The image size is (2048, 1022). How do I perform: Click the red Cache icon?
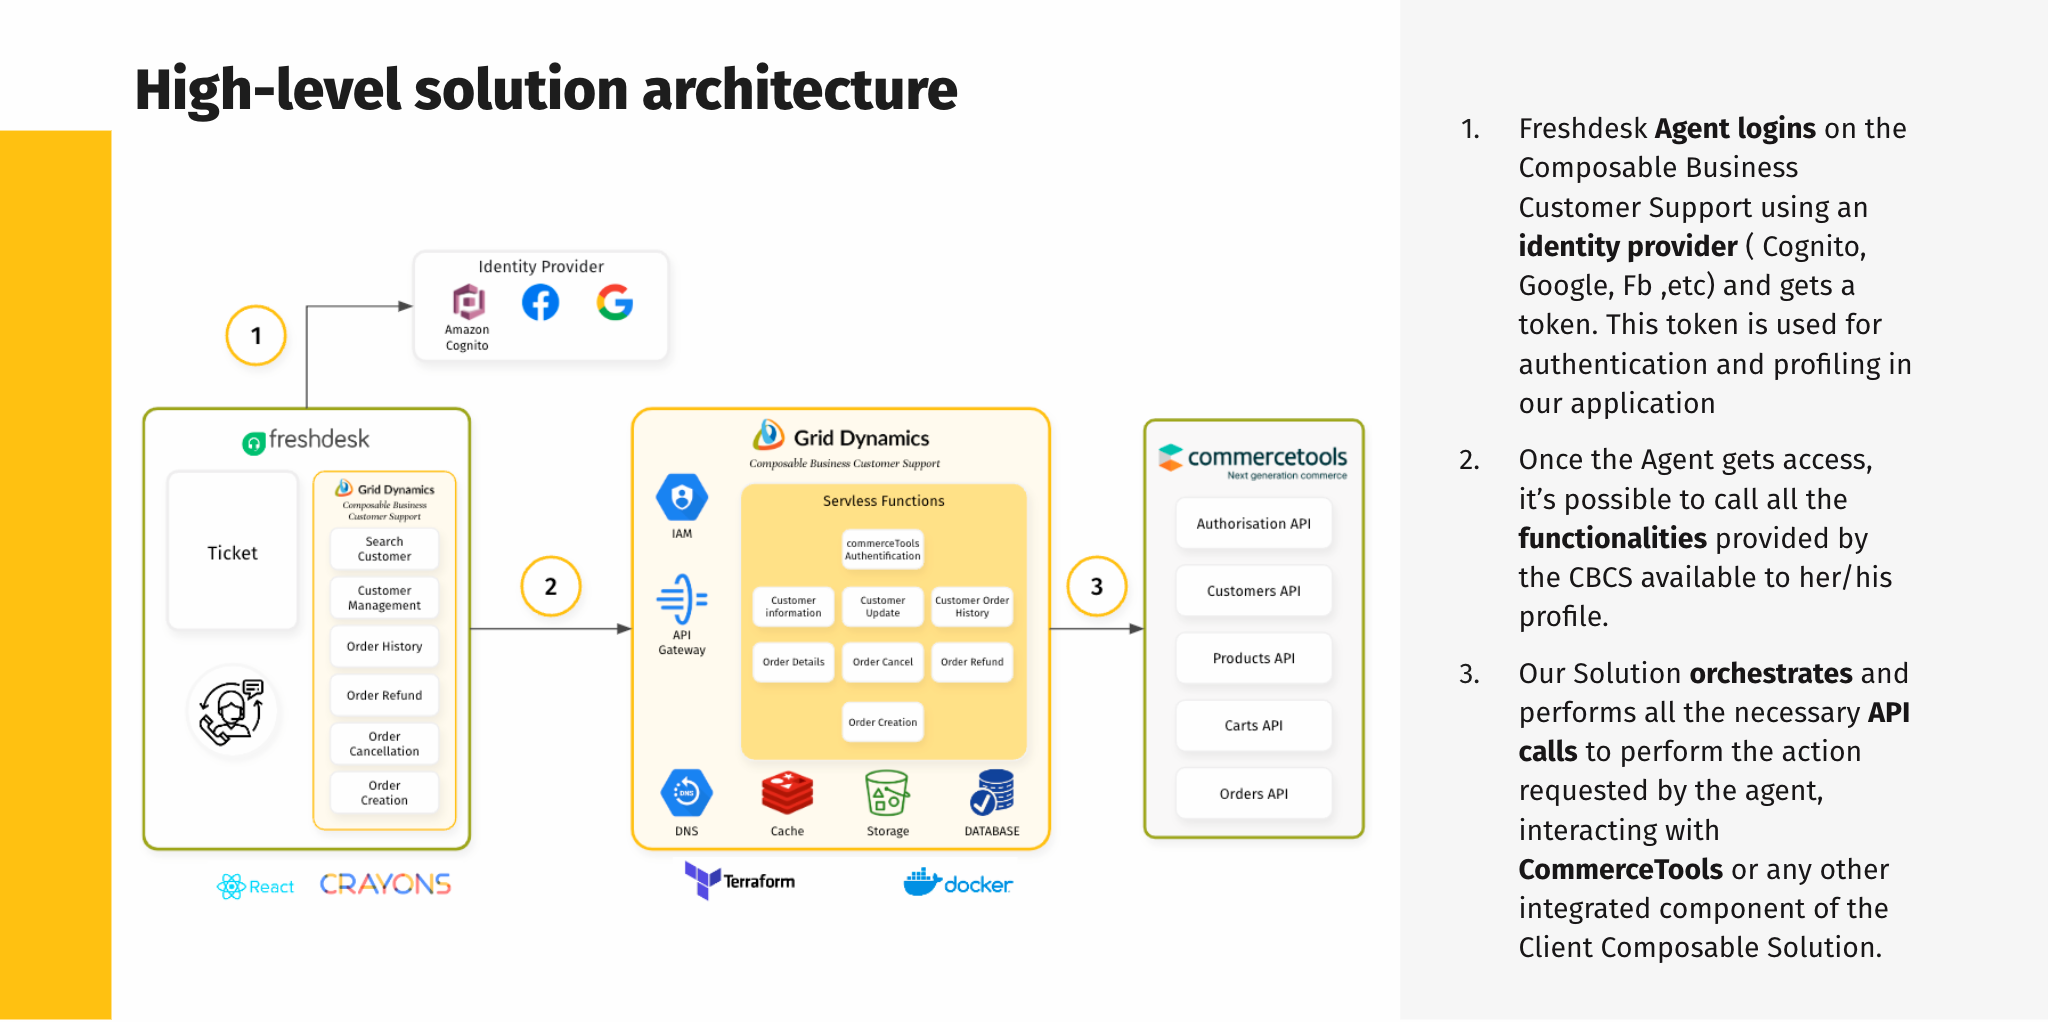[787, 794]
